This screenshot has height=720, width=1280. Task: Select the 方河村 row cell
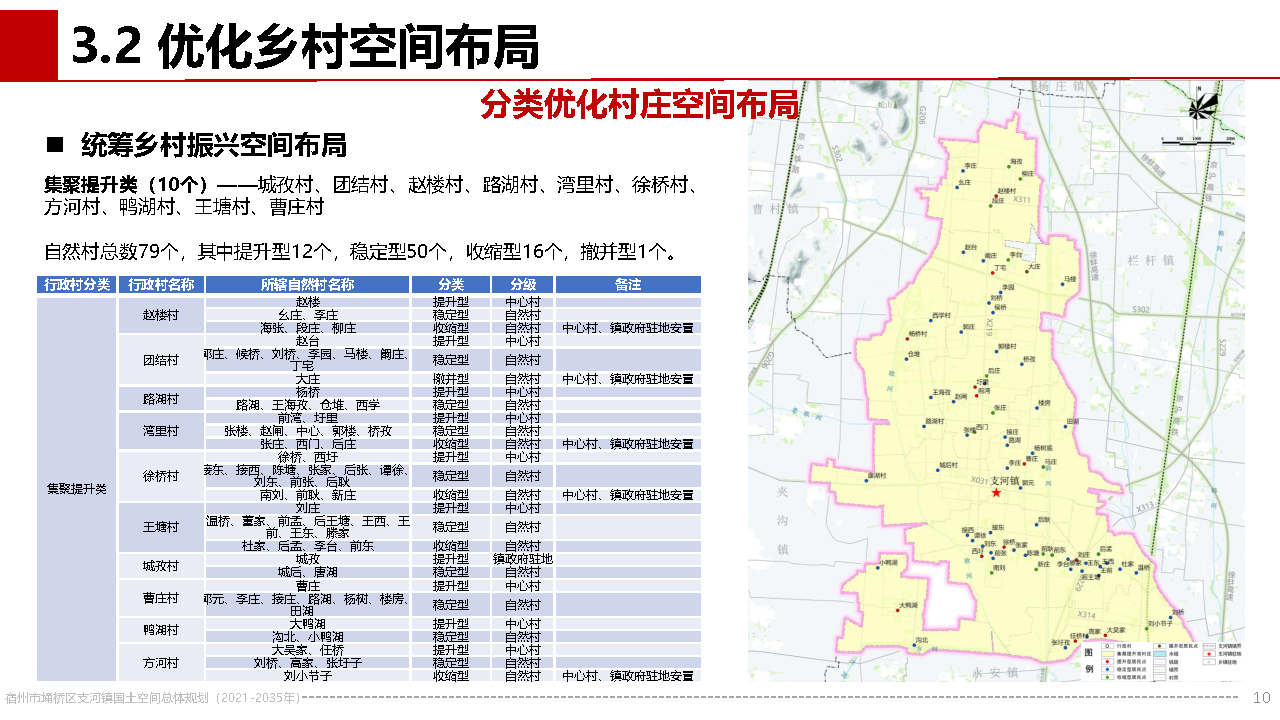click(x=161, y=662)
